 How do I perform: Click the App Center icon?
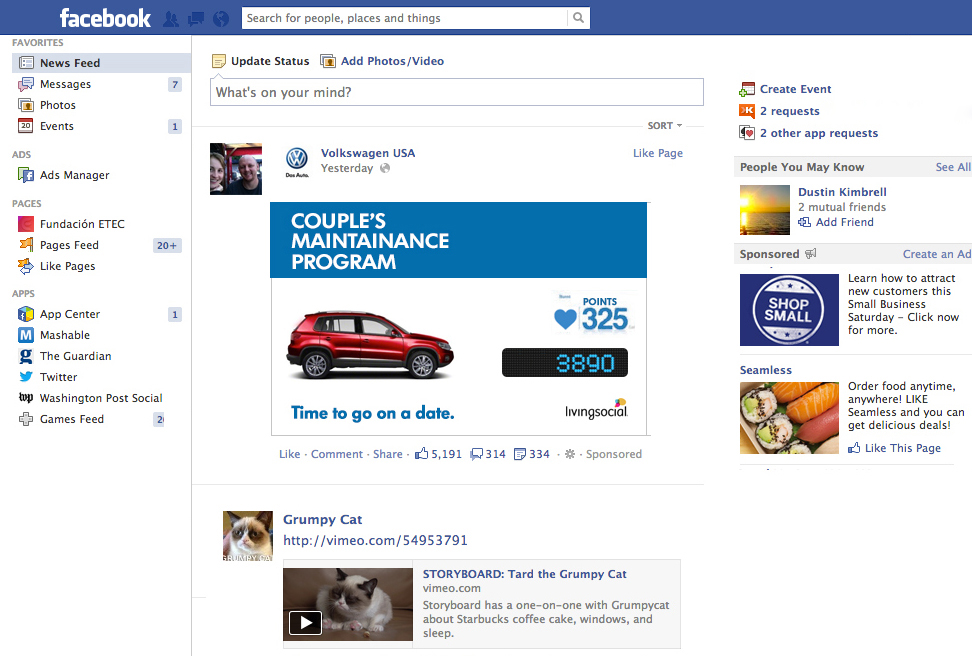[x=26, y=314]
